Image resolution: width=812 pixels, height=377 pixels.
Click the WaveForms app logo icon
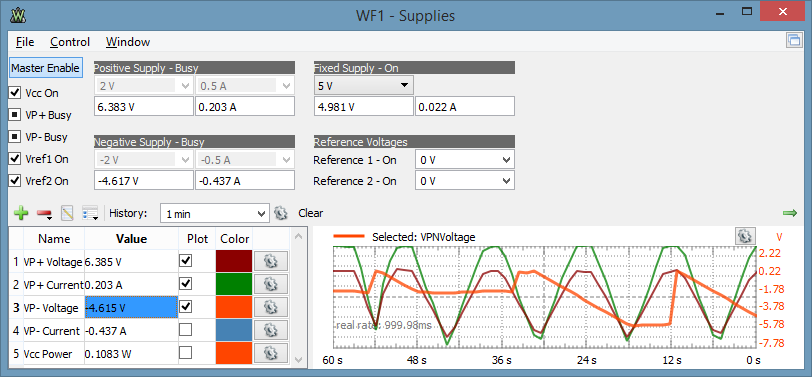click(x=17, y=16)
